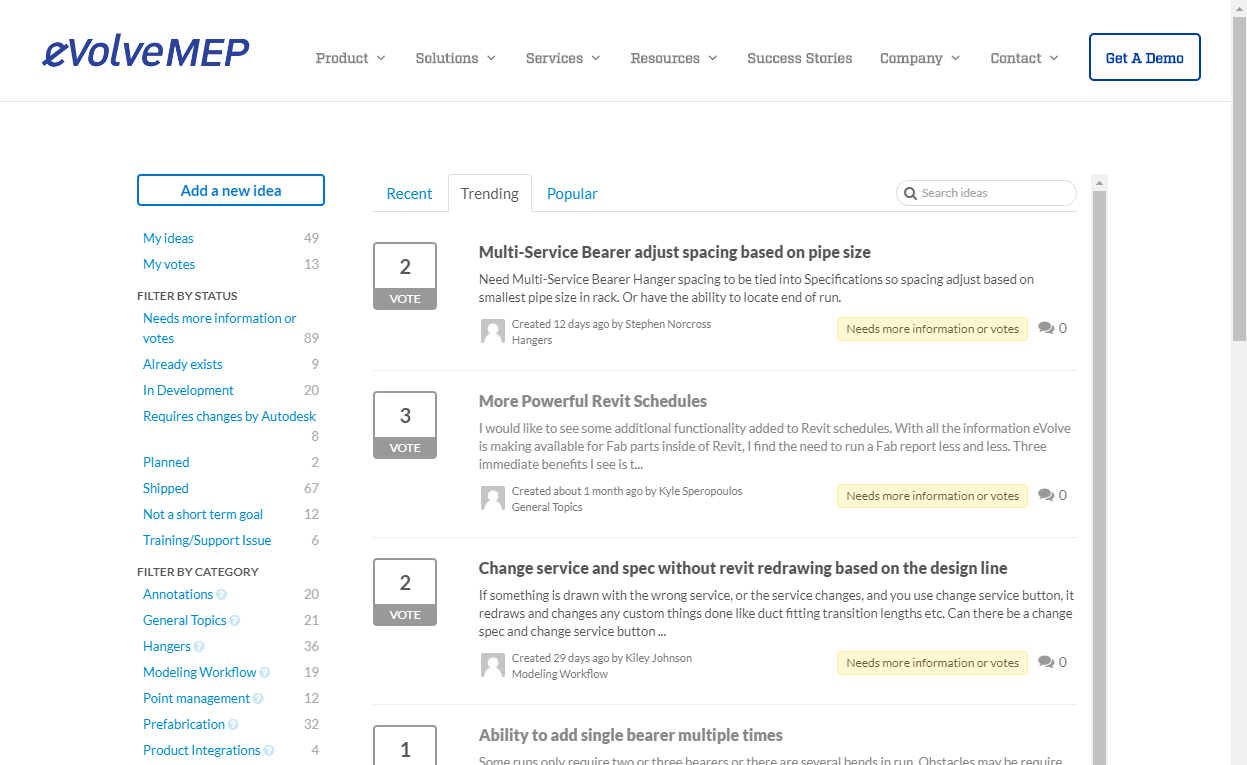Click status badge on Revit Schedules idea

pyautogui.click(x=932, y=496)
